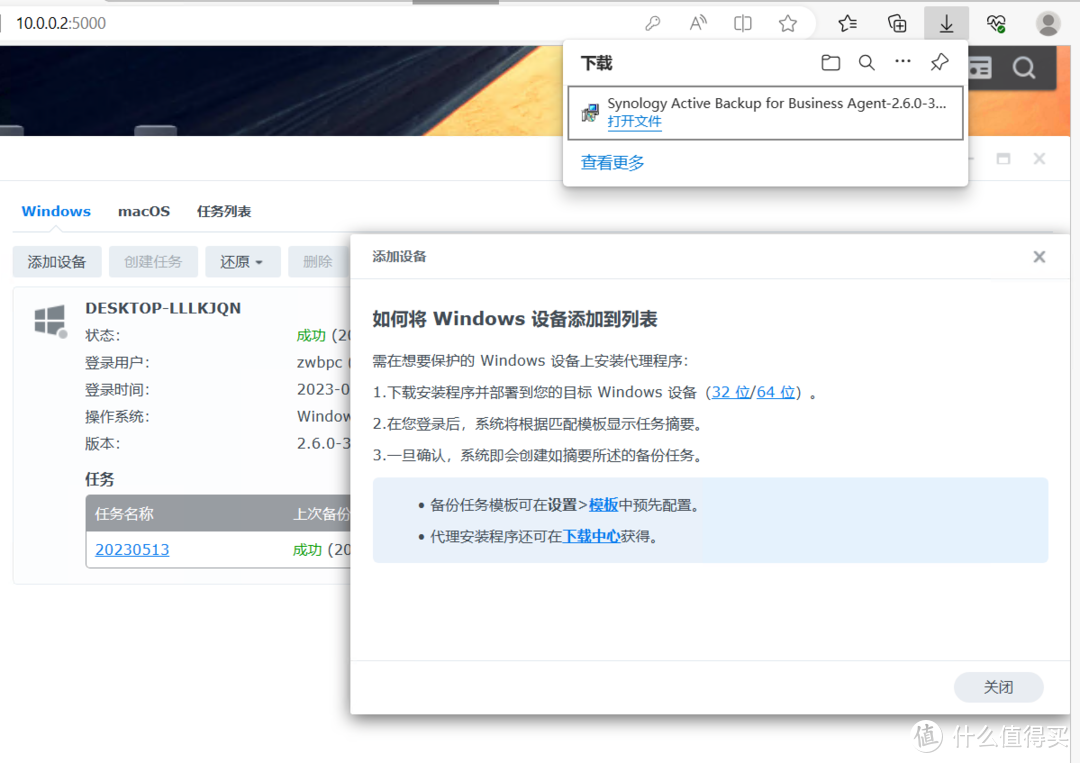Viewport: 1080px width, 763px height.
Task: Open the user profile avatar
Action: (1048, 24)
